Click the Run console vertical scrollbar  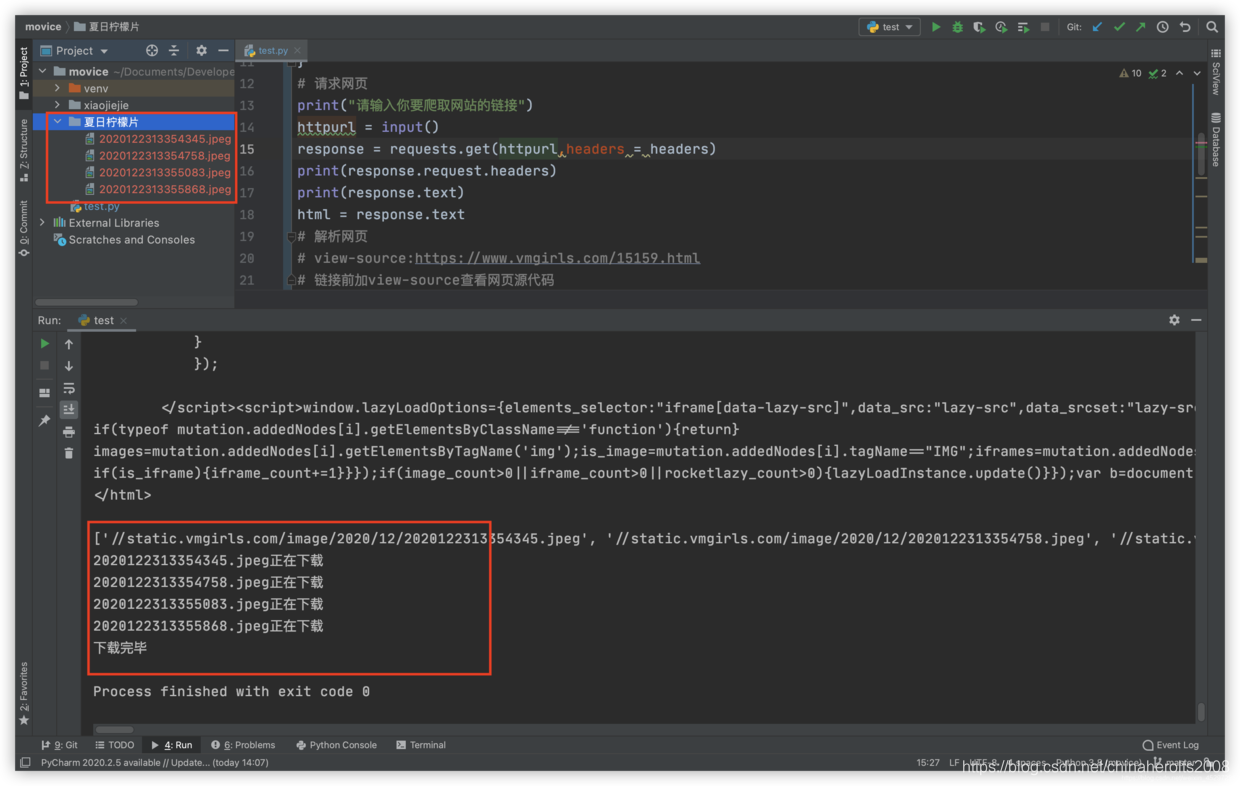point(1201,711)
